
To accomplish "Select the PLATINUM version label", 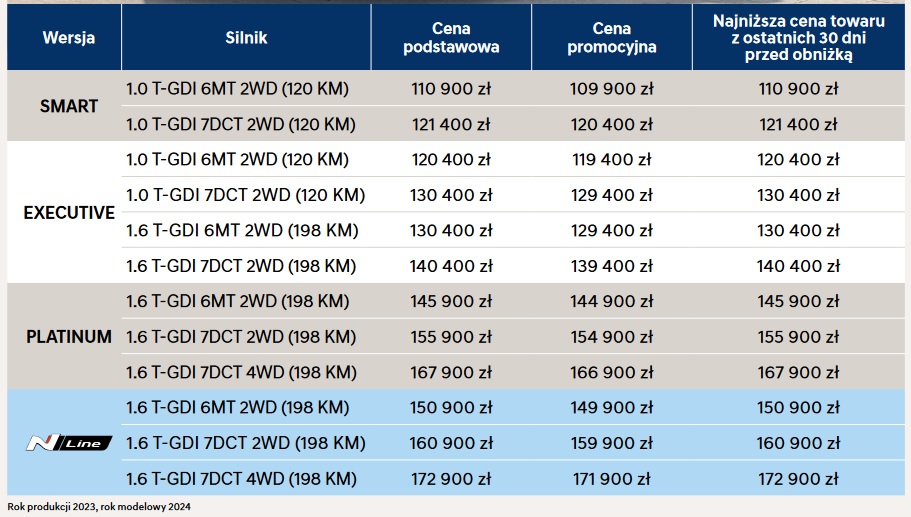I will (x=69, y=336).
